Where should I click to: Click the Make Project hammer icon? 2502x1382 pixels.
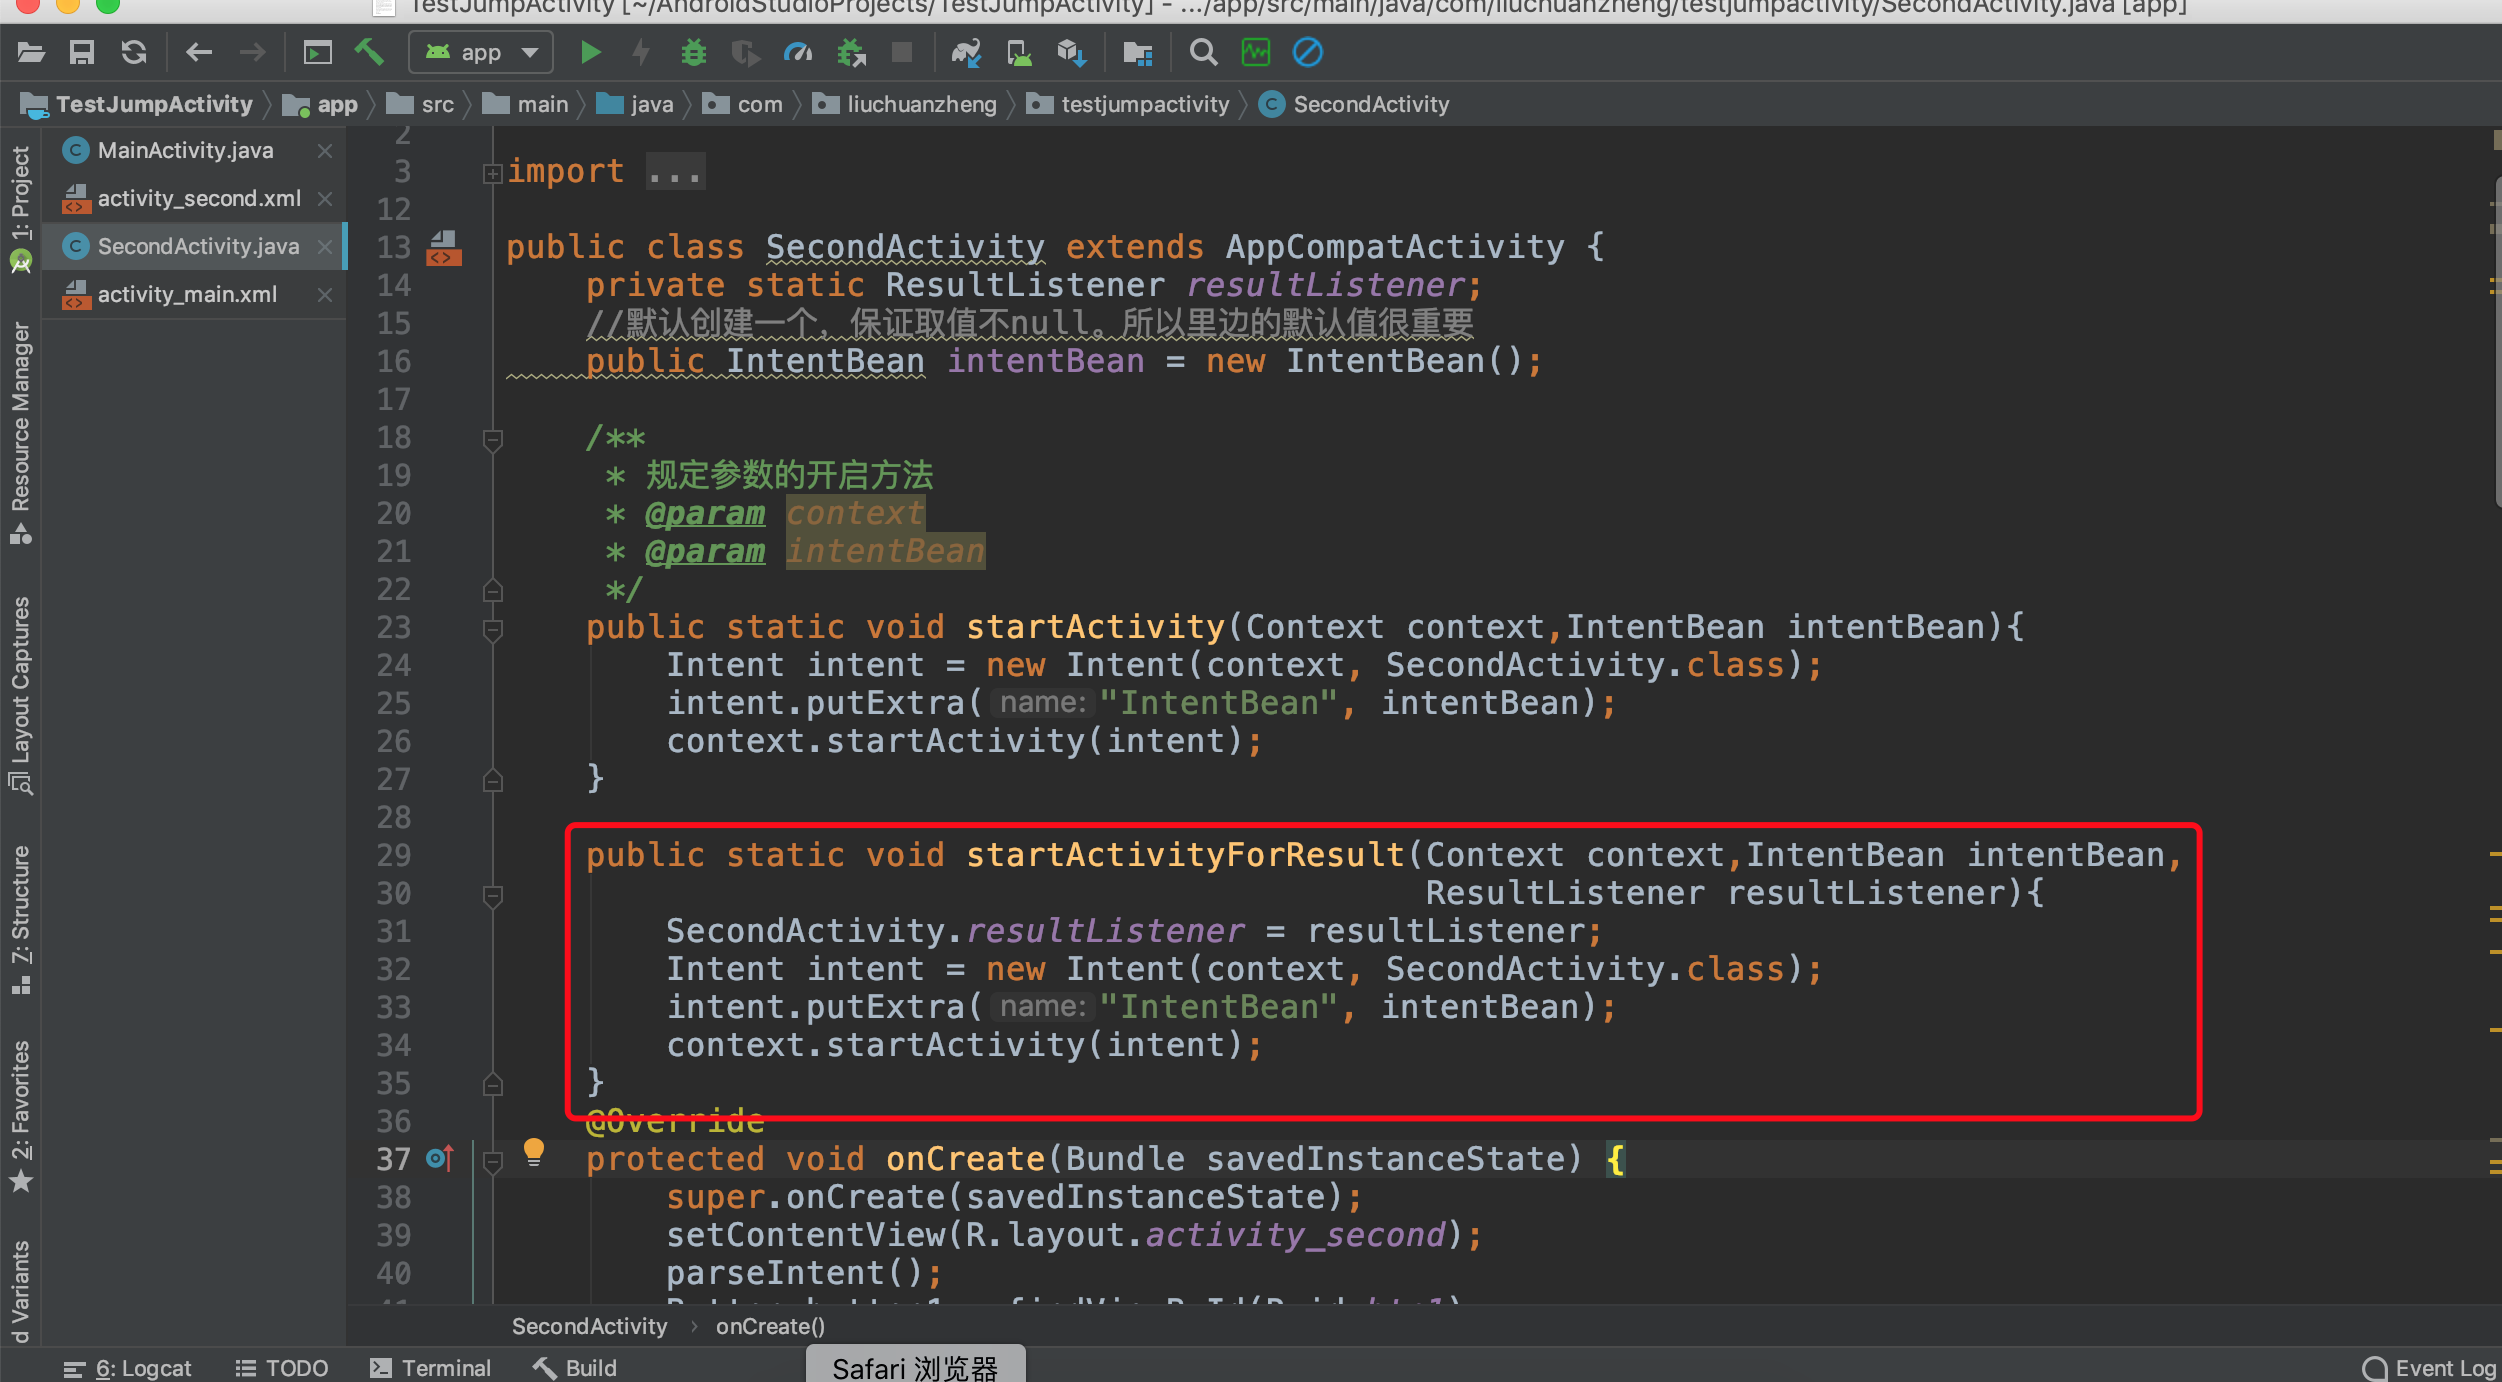[369, 52]
